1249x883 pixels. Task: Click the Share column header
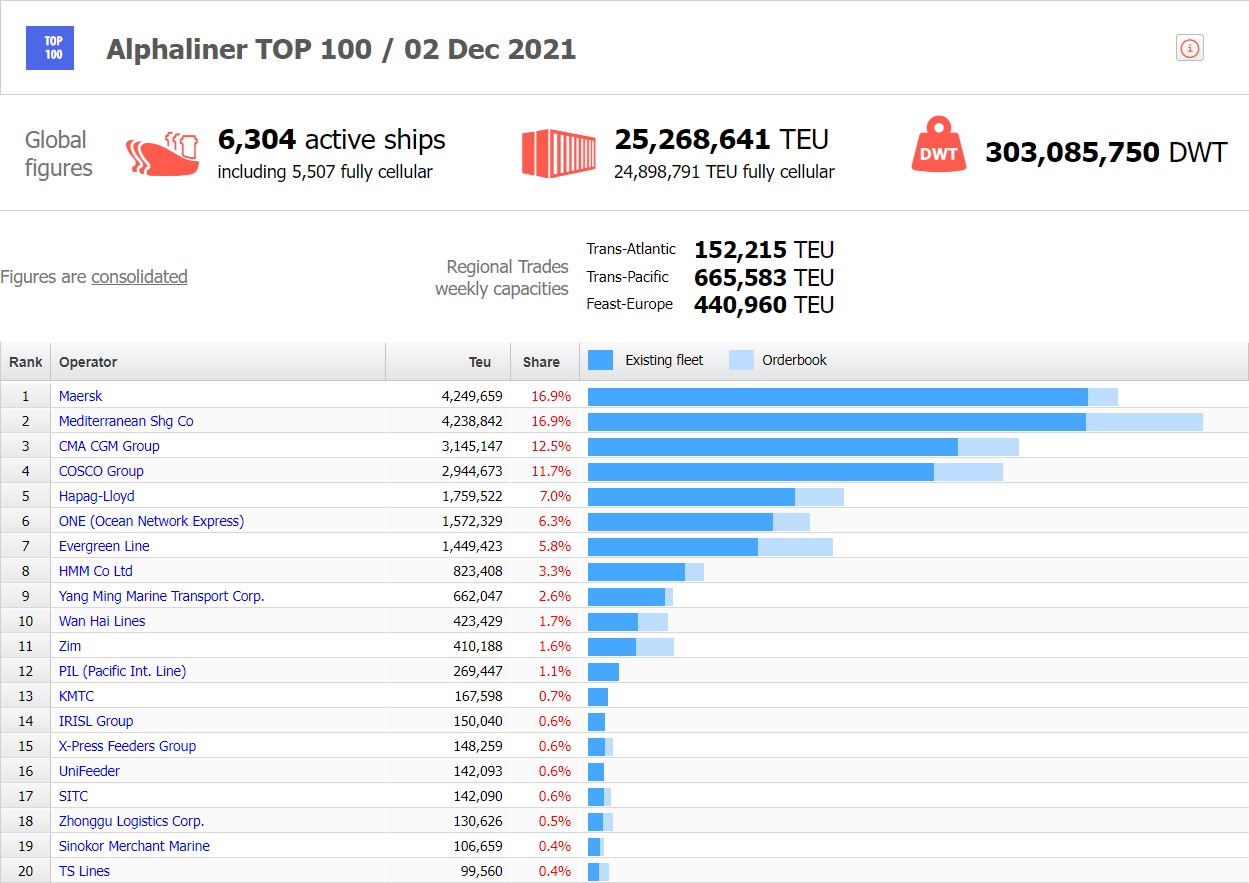pyautogui.click(x=541, y=362)
